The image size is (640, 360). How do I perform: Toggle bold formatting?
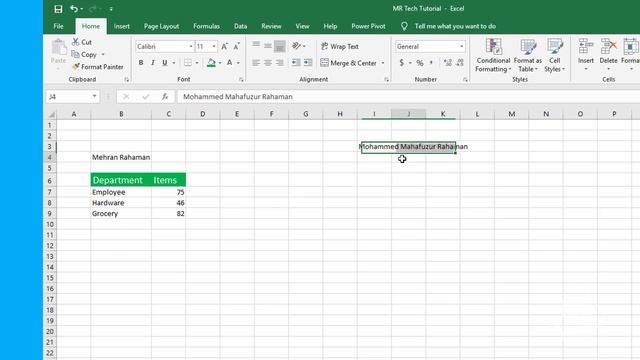[141, 63]
